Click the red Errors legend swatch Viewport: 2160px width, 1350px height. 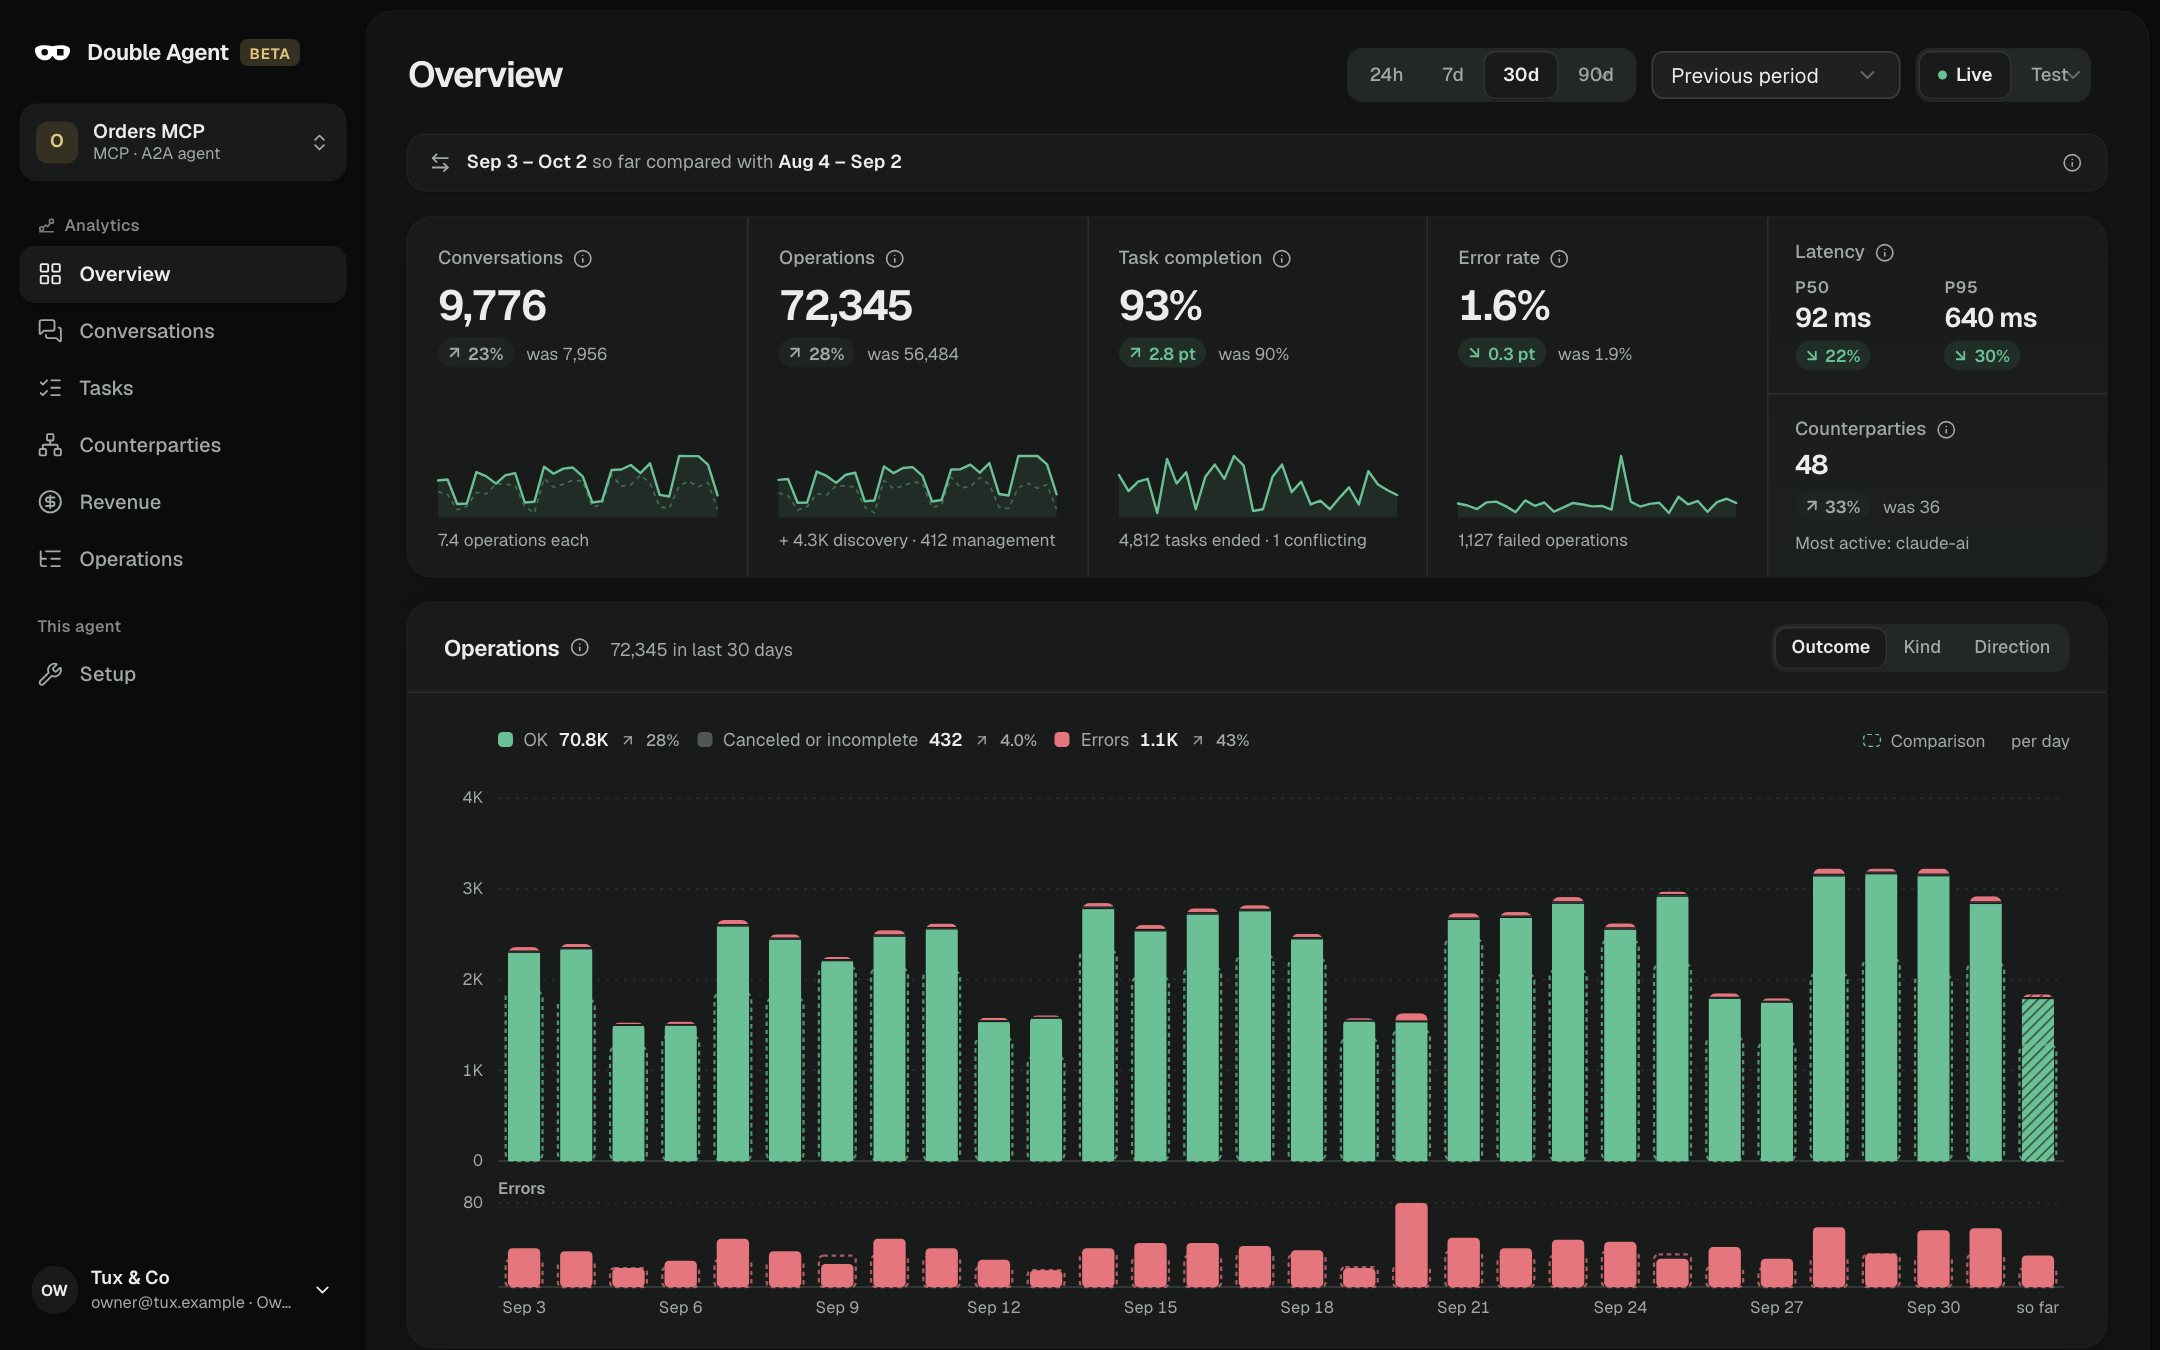coord(1062,740)
